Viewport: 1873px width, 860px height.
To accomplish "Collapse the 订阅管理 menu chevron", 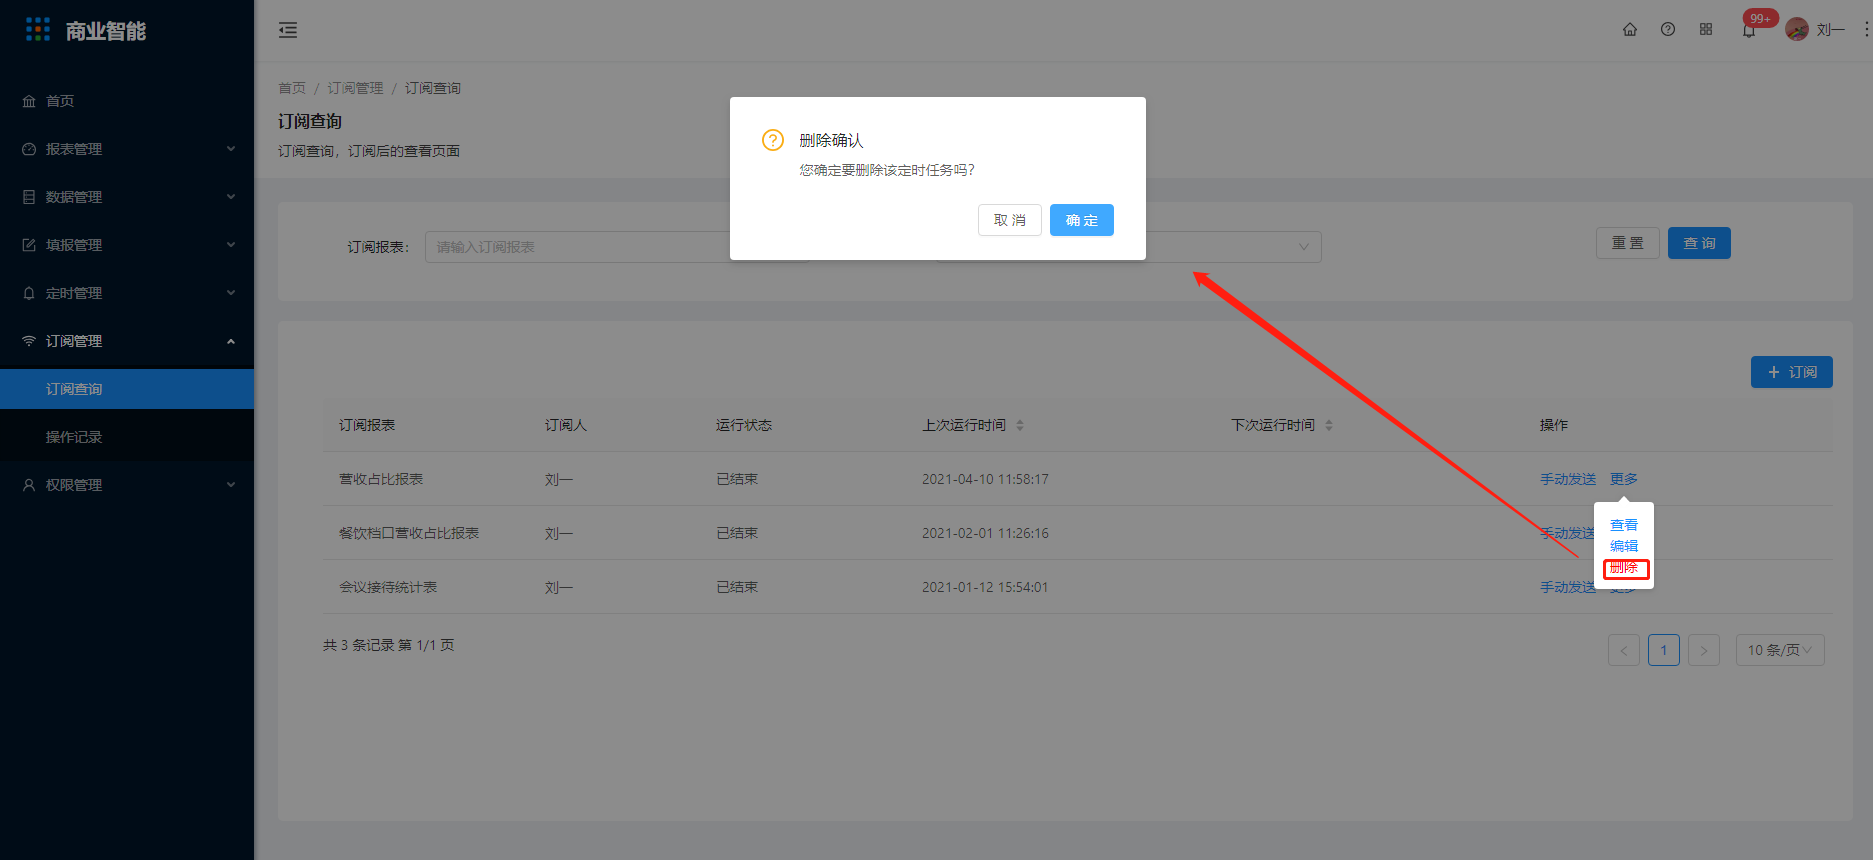I will click(231, 341).
